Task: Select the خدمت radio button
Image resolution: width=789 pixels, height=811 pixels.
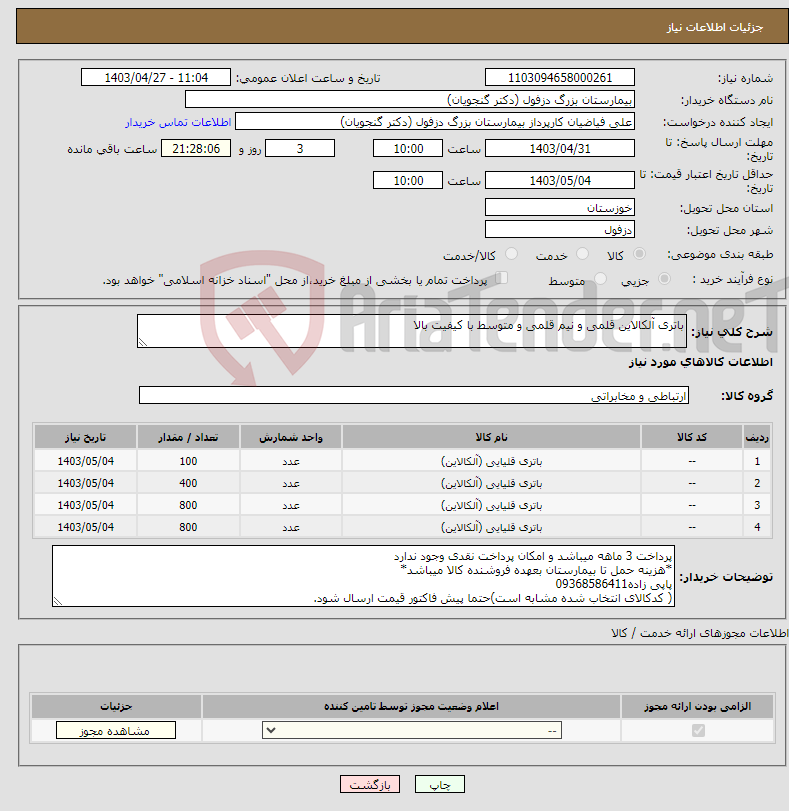Action: point(583,253)
